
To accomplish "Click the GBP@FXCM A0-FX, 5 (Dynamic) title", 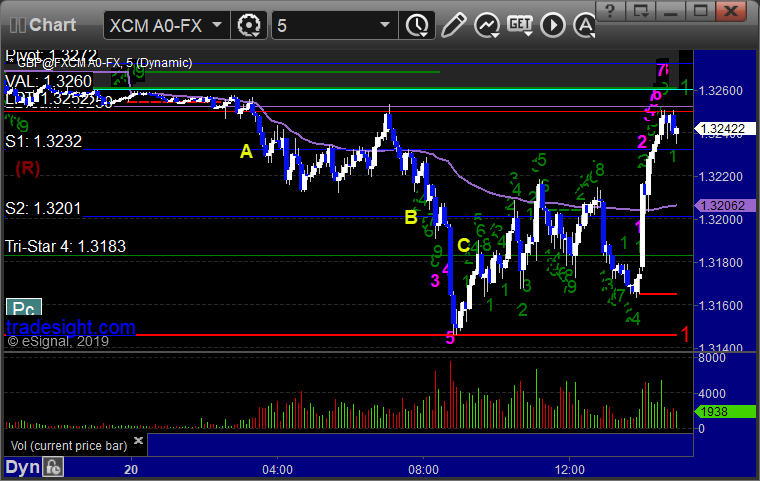I will (x=105, y=63).
